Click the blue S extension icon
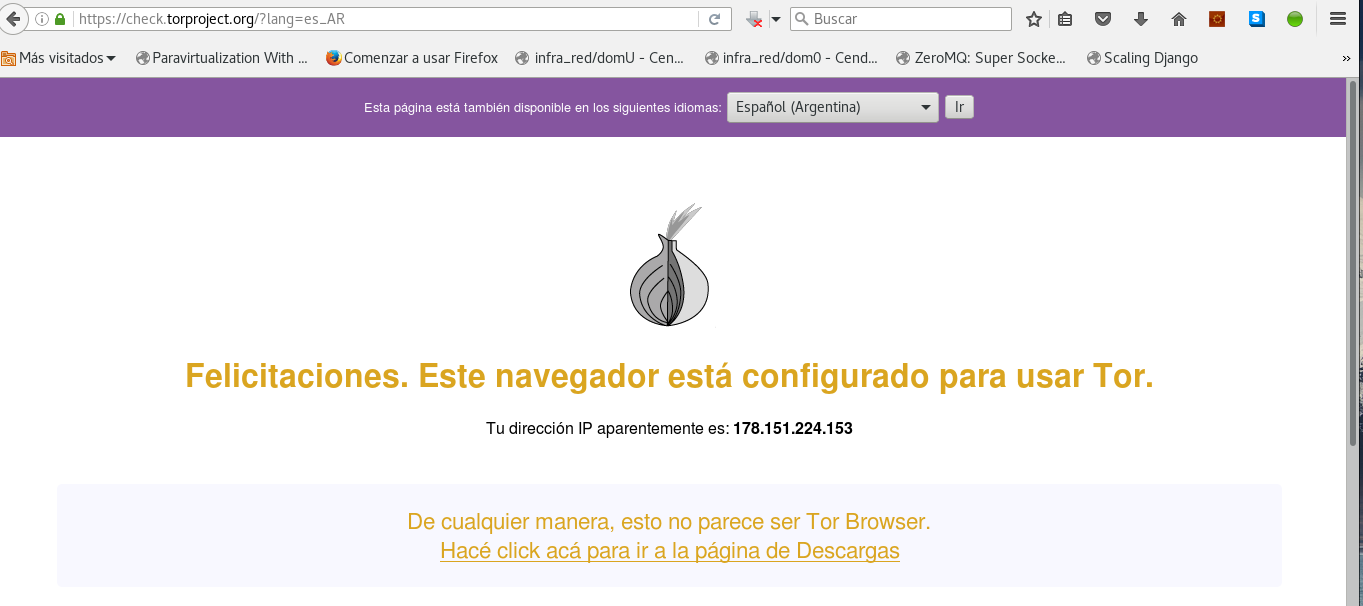Image resolution: width=1363 pixels, height=606 pixels. [1257, 19]
